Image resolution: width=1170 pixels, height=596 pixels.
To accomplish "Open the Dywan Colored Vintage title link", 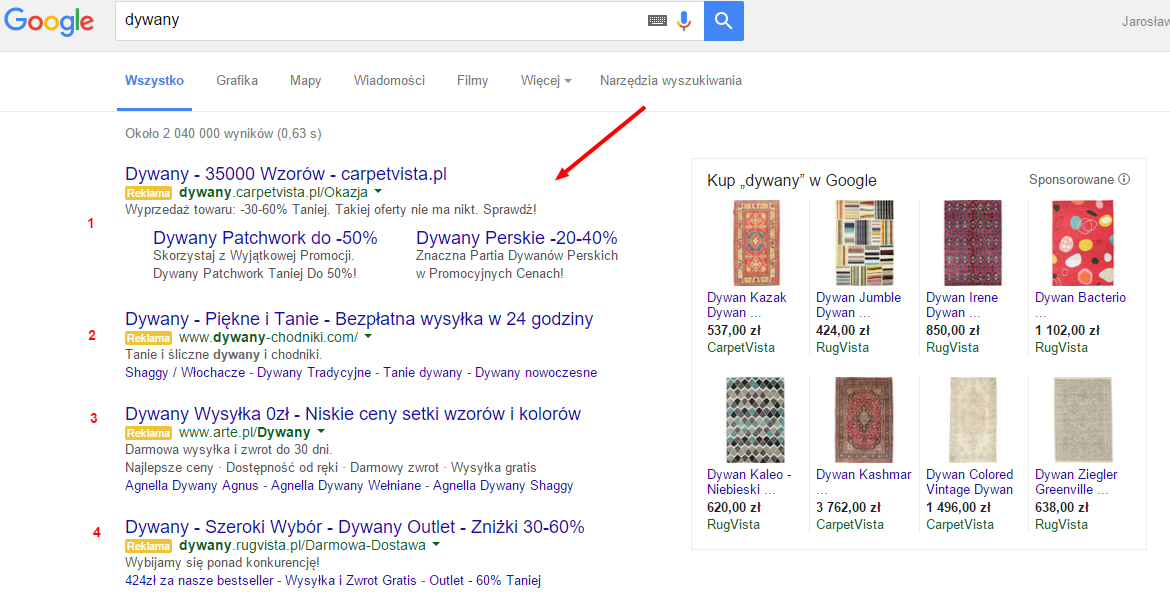I will click(x=970, y=482).
